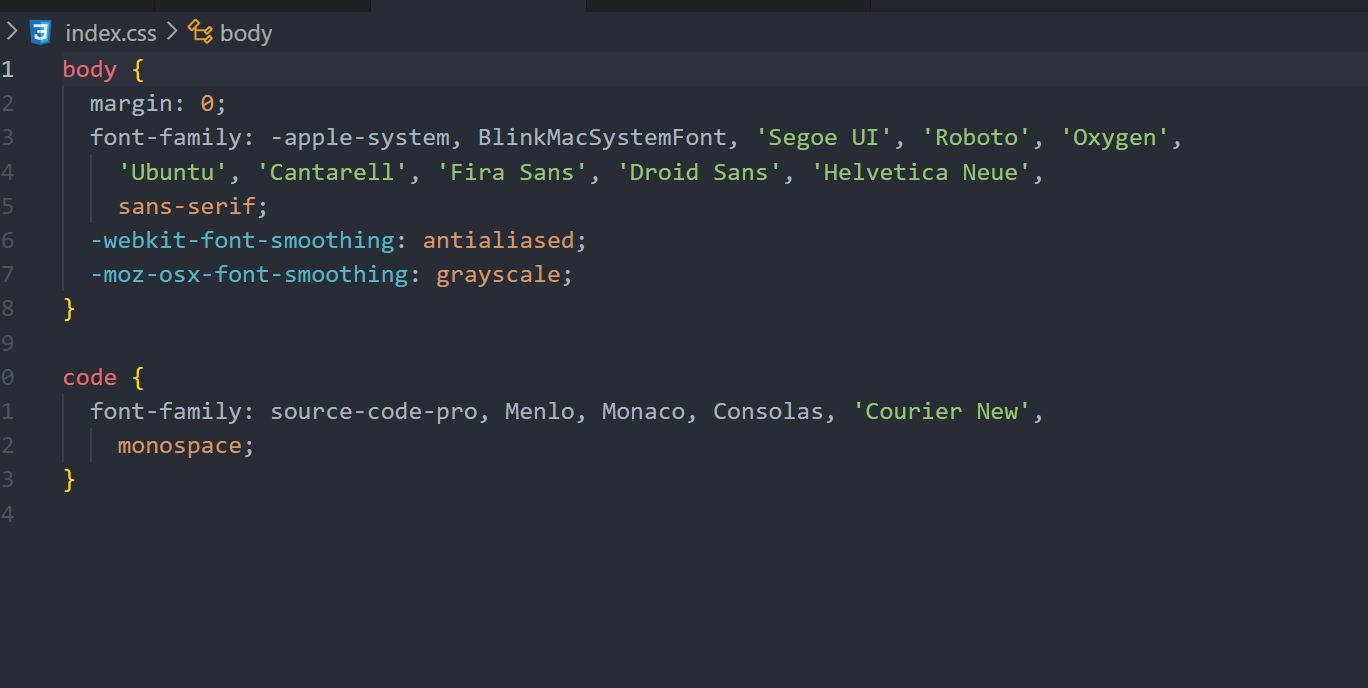This screenshot has width=1368, height=688.
Task: Click 'grayscale' value
Action: pos(498,274)
